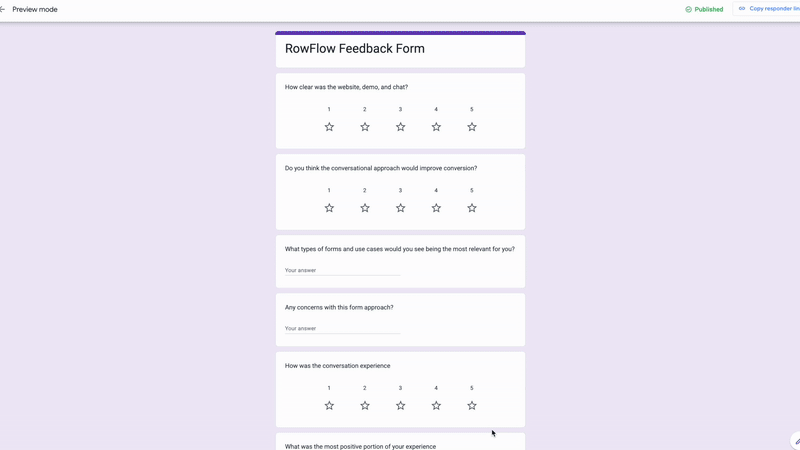
Task: Click the back arrow beside Preview mode
Action: 3,9
